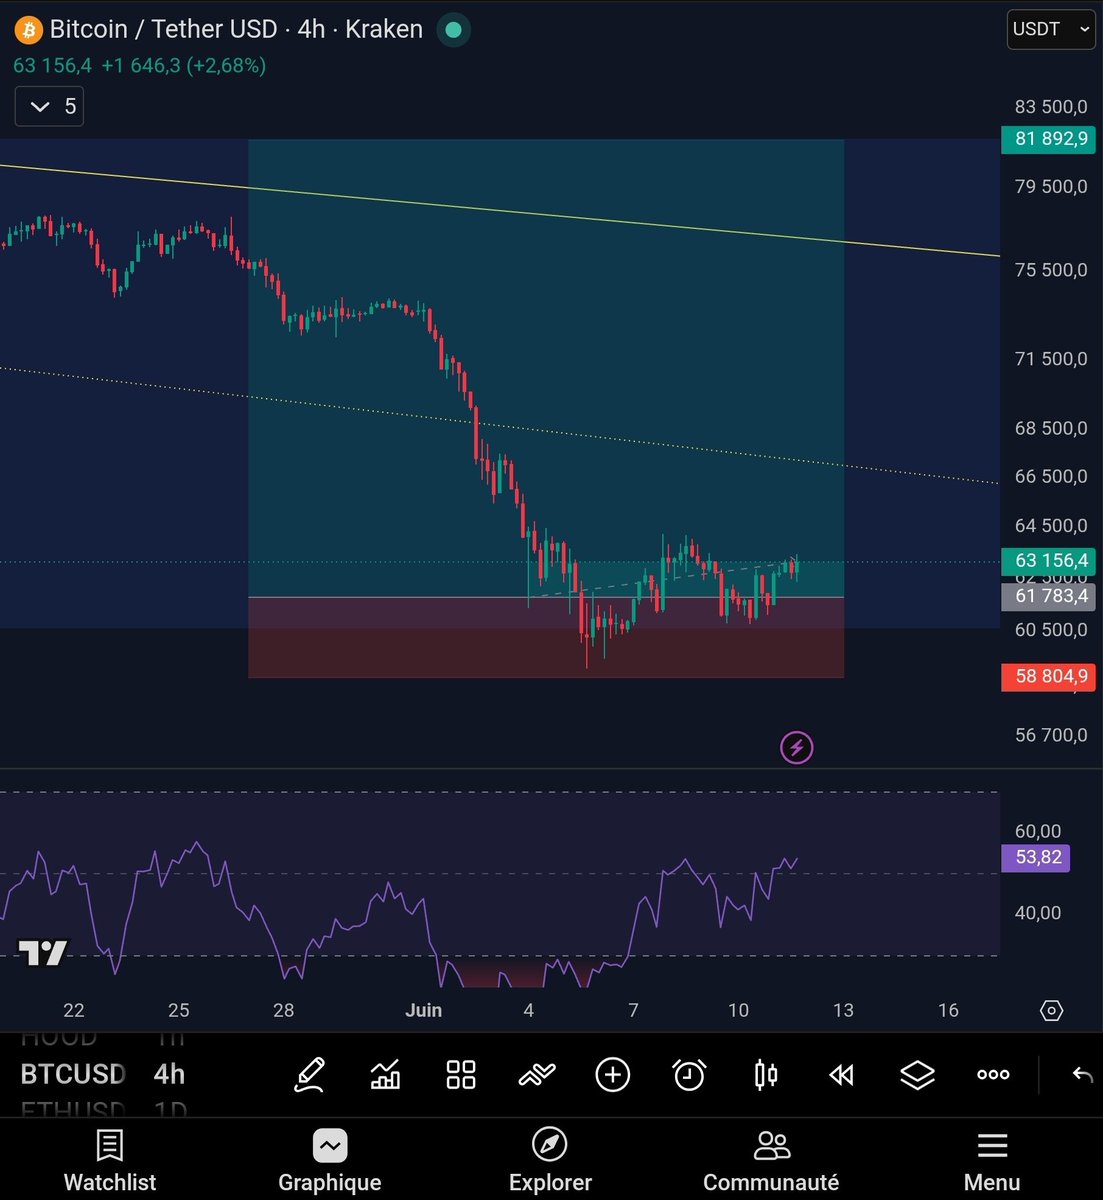The image size is (1103, 1200).
Task: Open the Watchlist tab
Action: [x=110, y=1161]
